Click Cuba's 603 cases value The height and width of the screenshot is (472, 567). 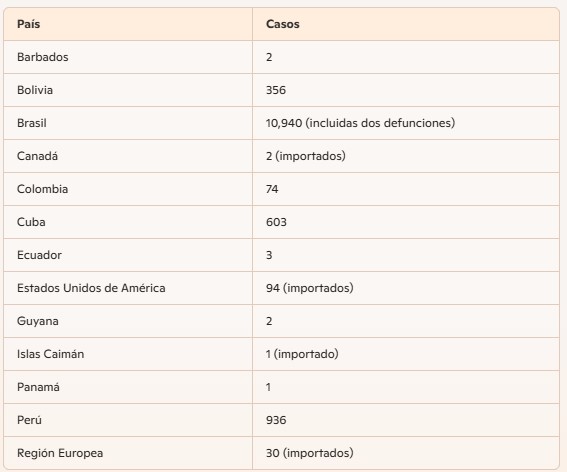276,222
